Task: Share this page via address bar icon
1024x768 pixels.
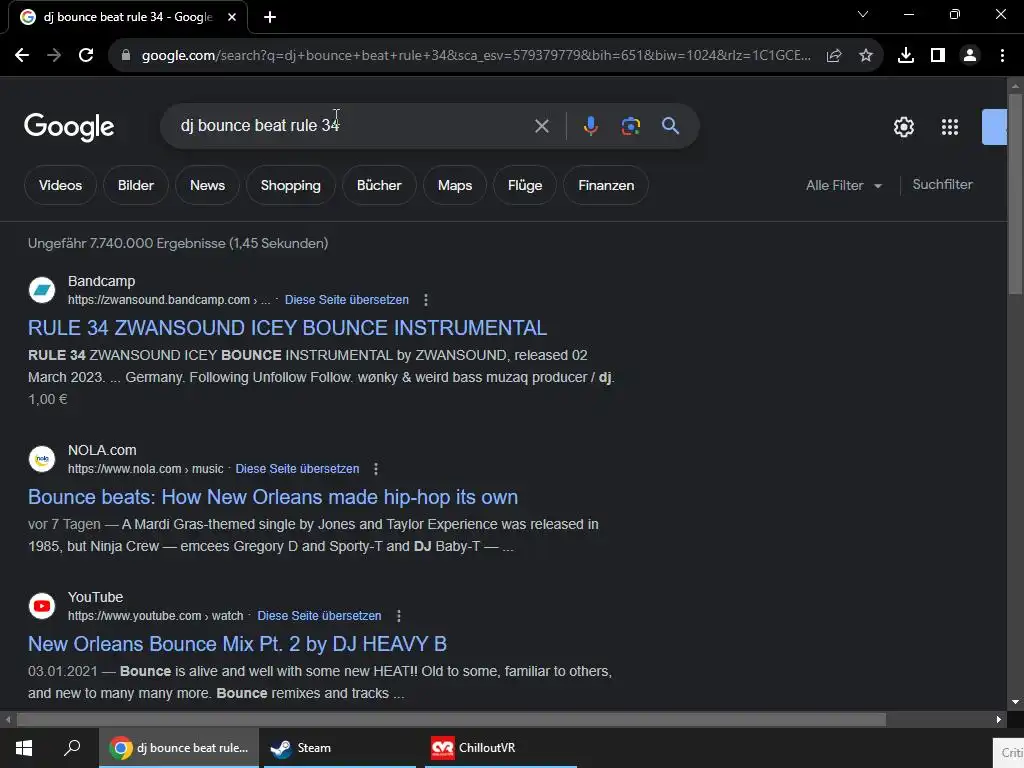Action: [x=834, y=56]
